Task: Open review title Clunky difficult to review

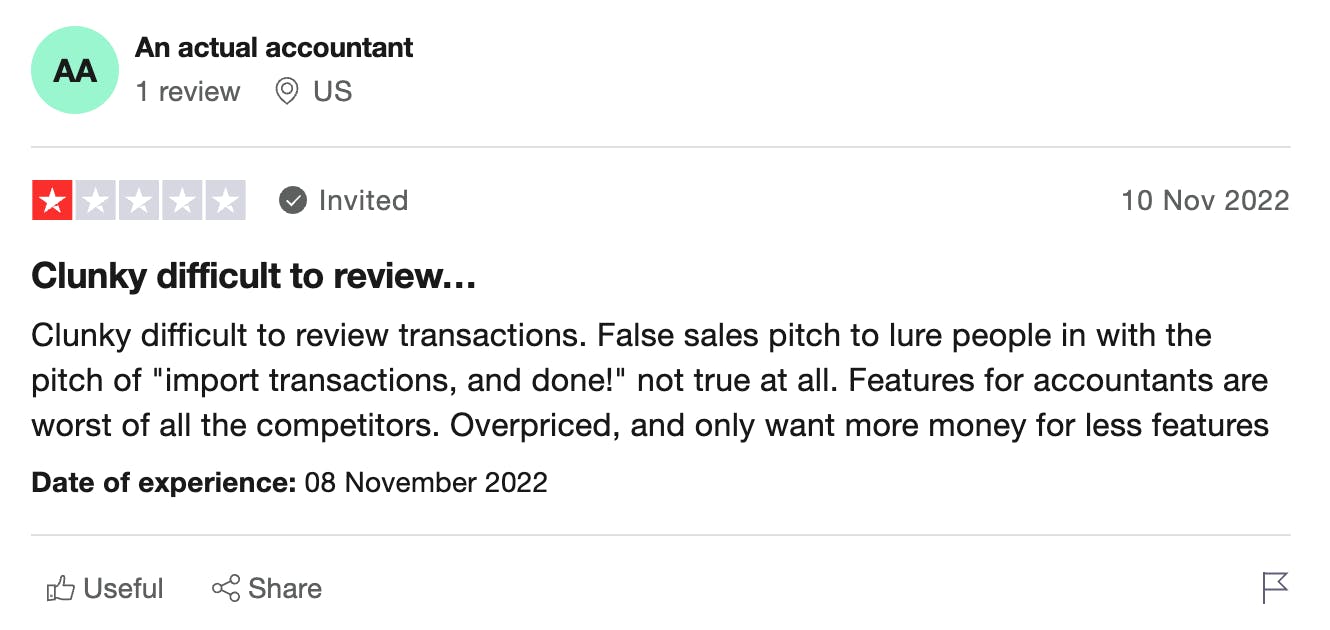Action: (254, 276)
